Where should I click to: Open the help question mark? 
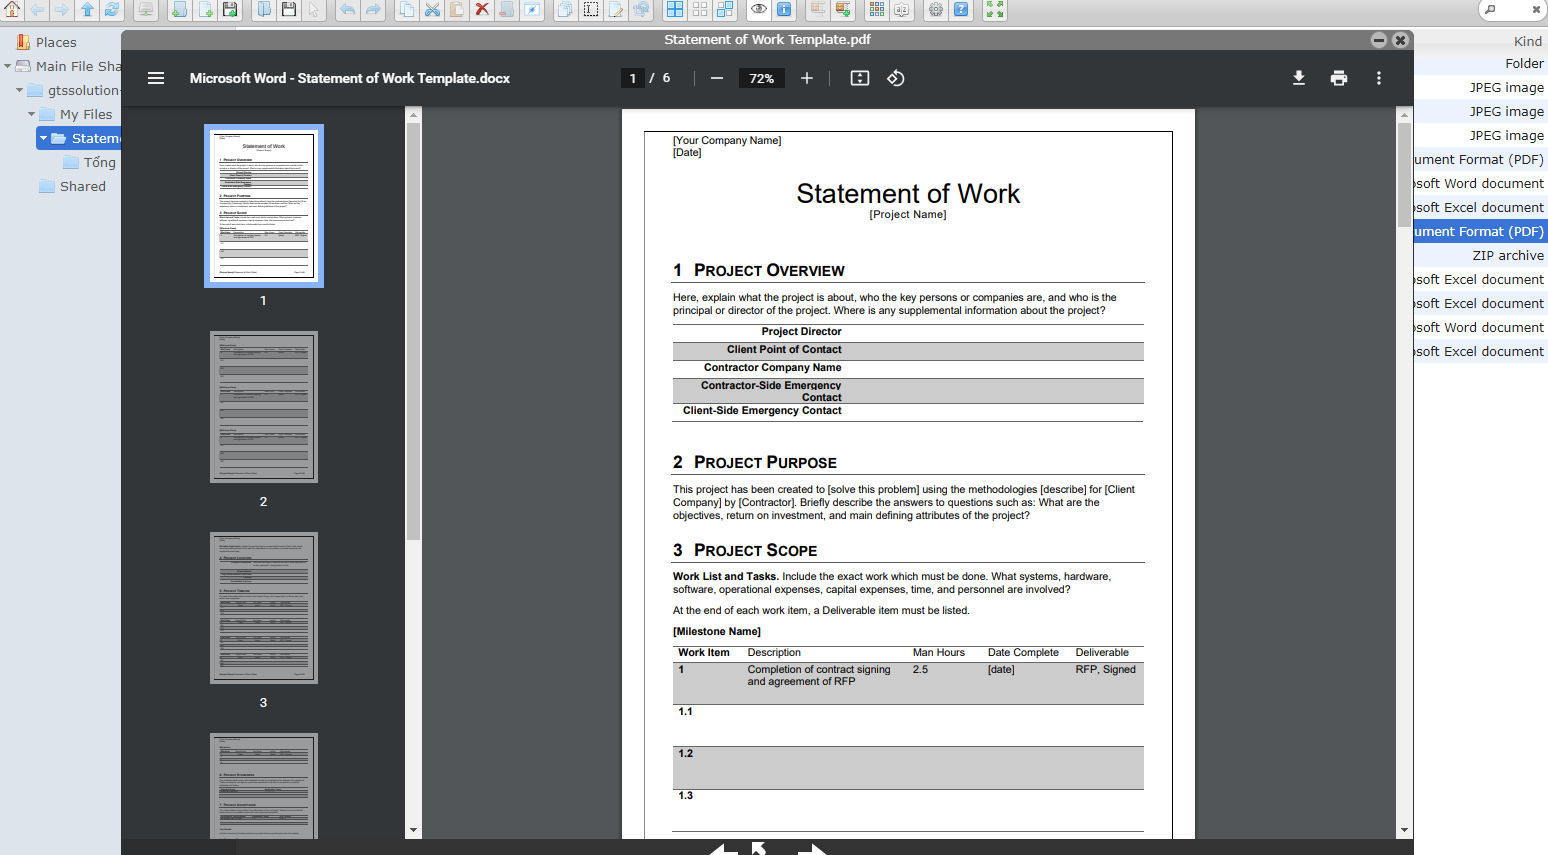(961, 10)
